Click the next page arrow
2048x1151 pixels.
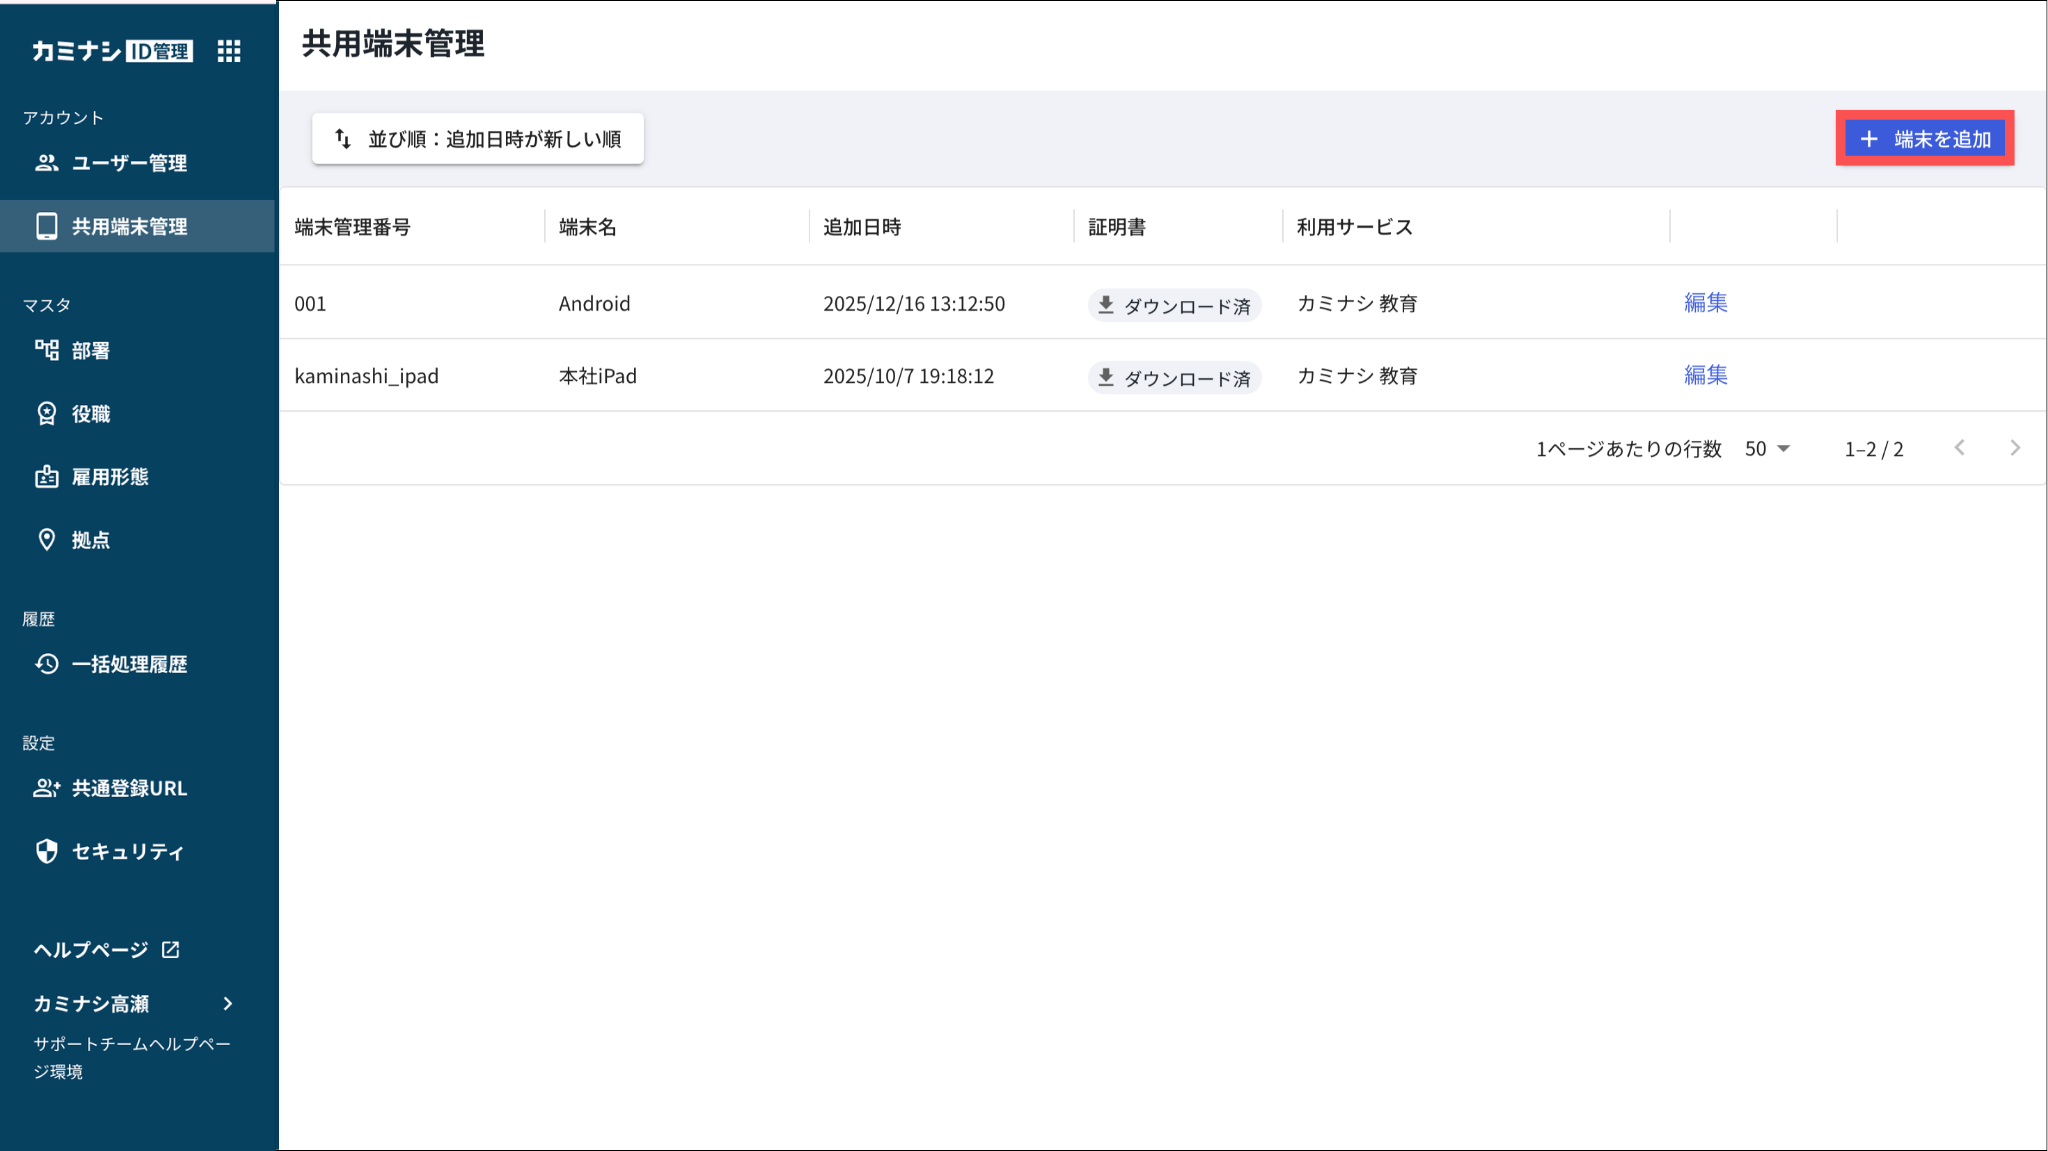[2015, 448]
